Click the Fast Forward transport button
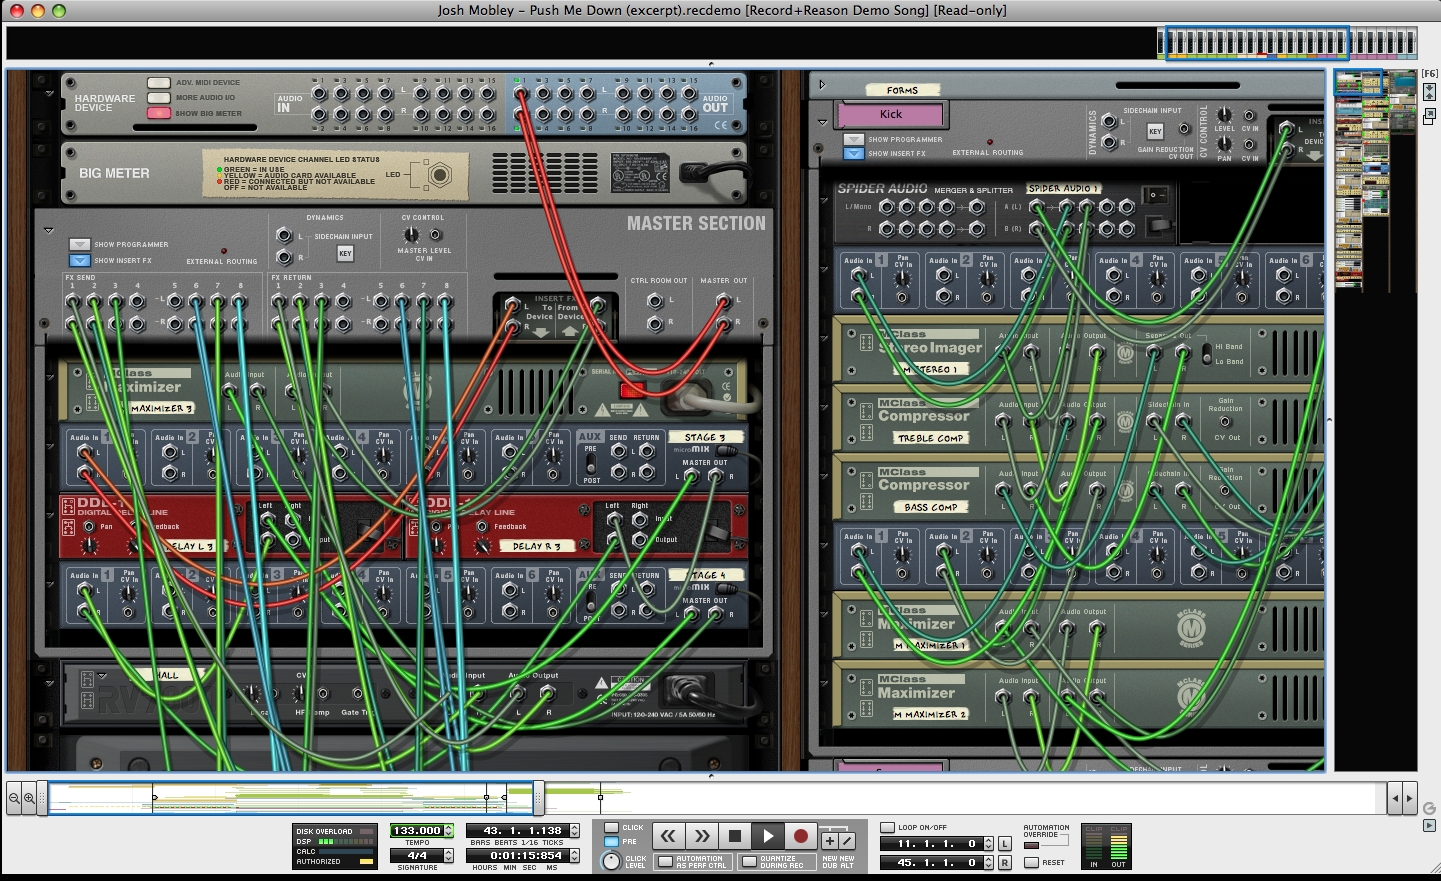Image resolution: width=1441 pixels, height=881 pixels. 702,836
